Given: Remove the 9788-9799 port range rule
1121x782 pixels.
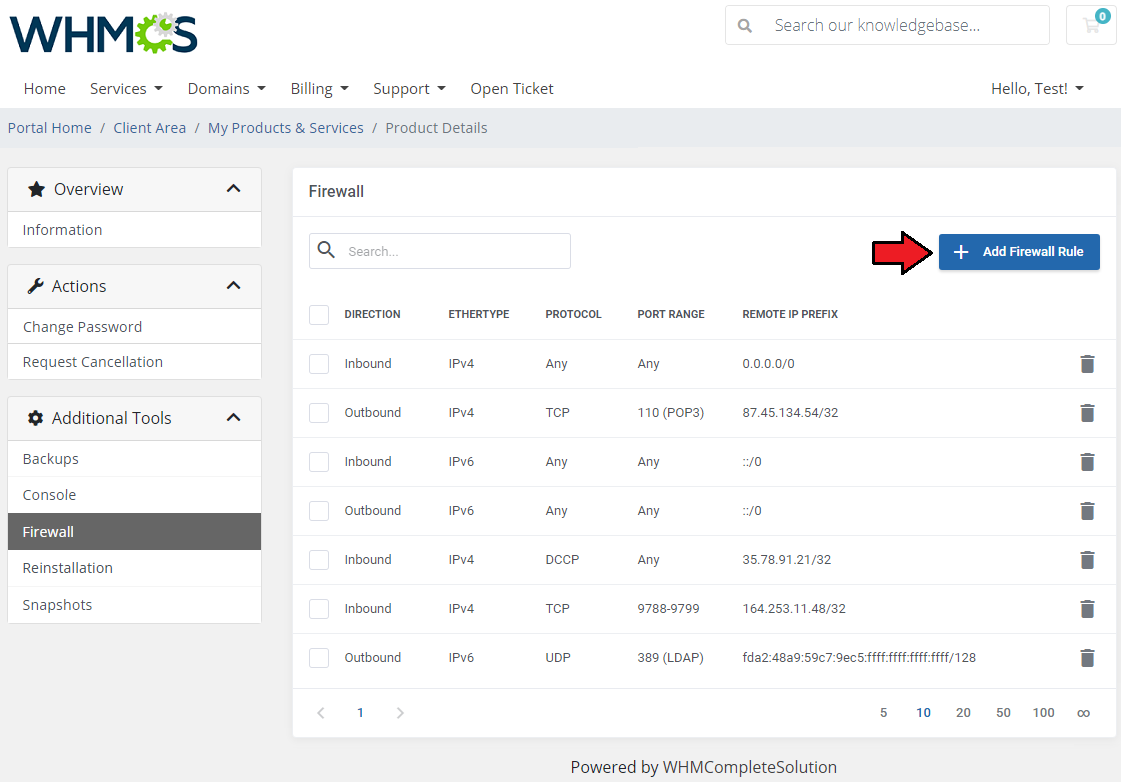Looking at the screenshot, I should click(x=1087, y=609).
